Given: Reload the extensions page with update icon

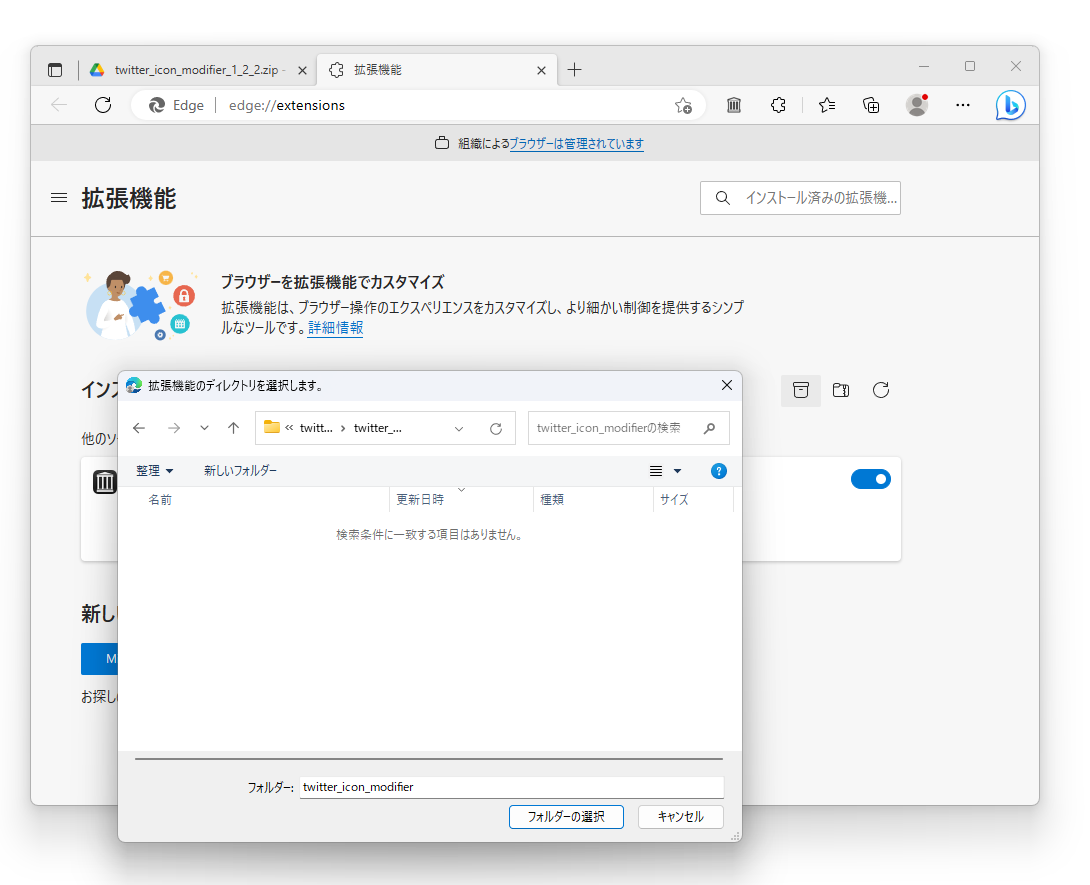Looking at the screenshot, I should 880,390.
